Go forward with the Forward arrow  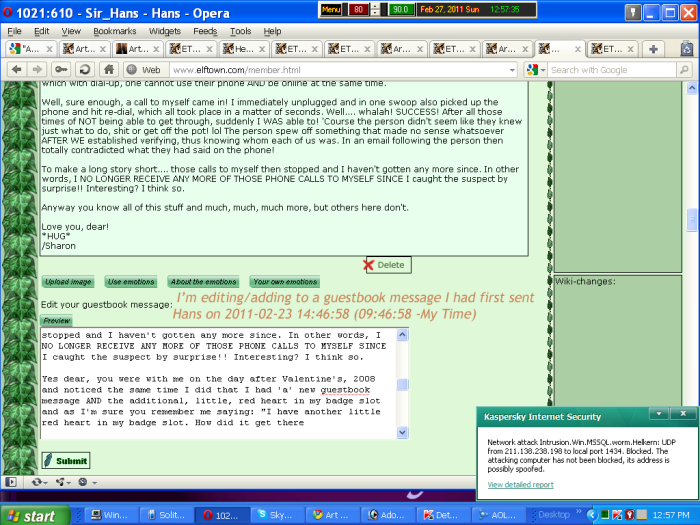[38, 70]
